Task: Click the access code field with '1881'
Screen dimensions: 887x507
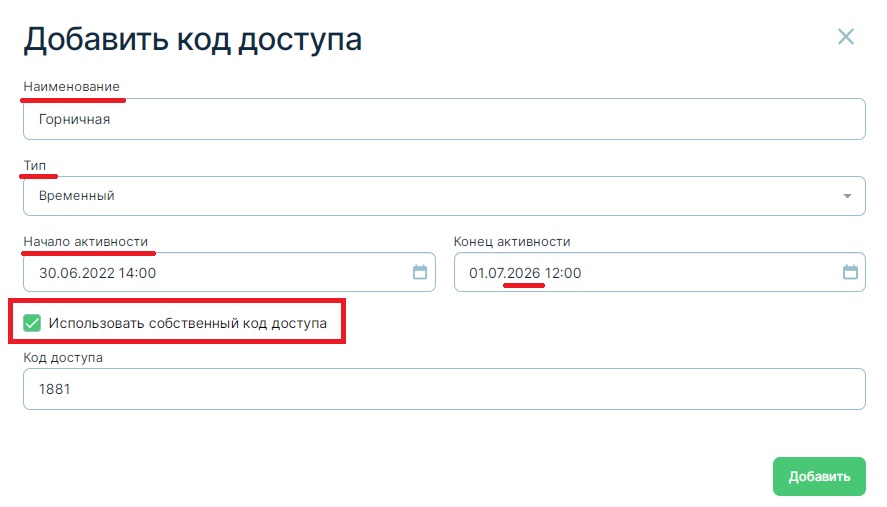Action: [443, 390]
